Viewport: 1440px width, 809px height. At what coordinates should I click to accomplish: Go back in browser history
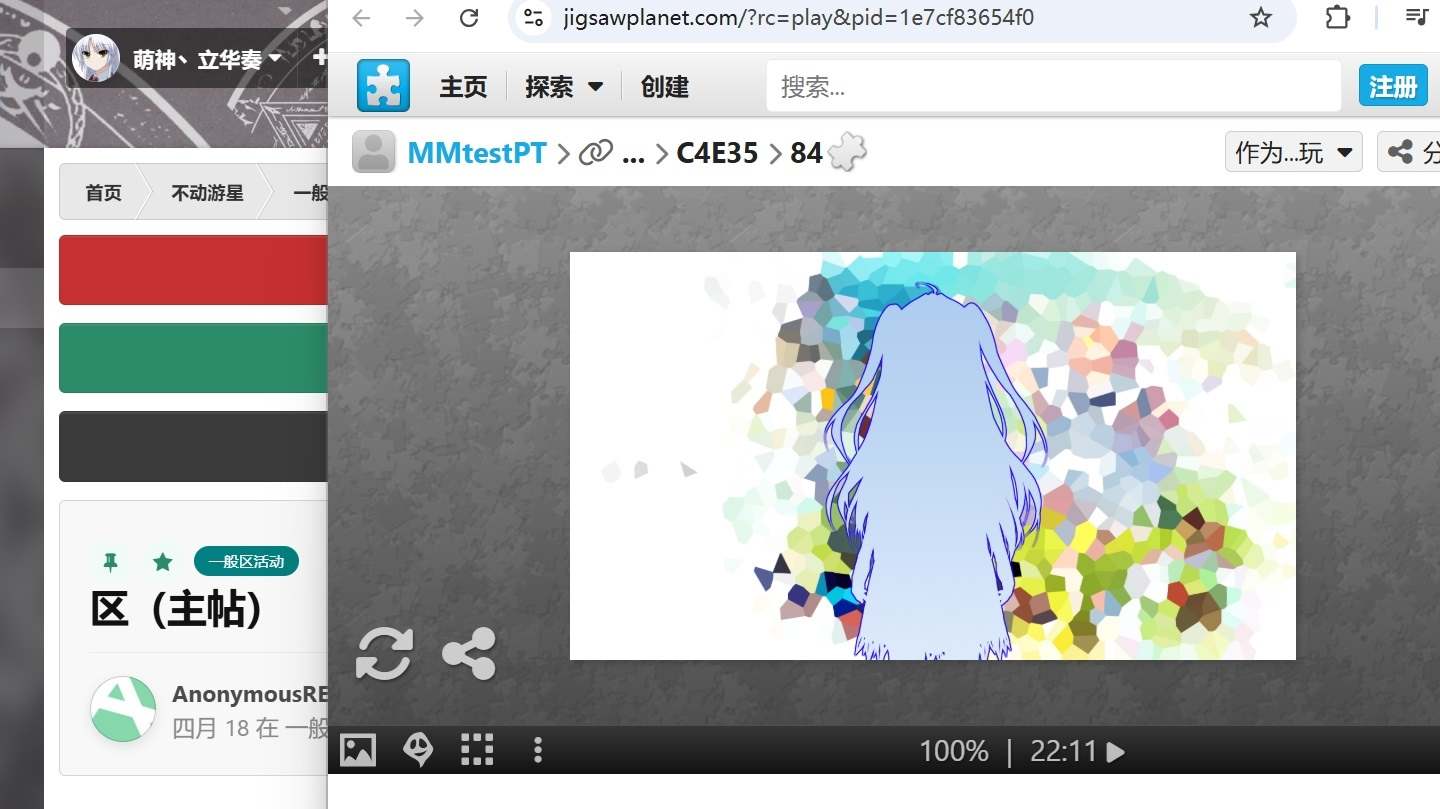[x=361, y=17]
